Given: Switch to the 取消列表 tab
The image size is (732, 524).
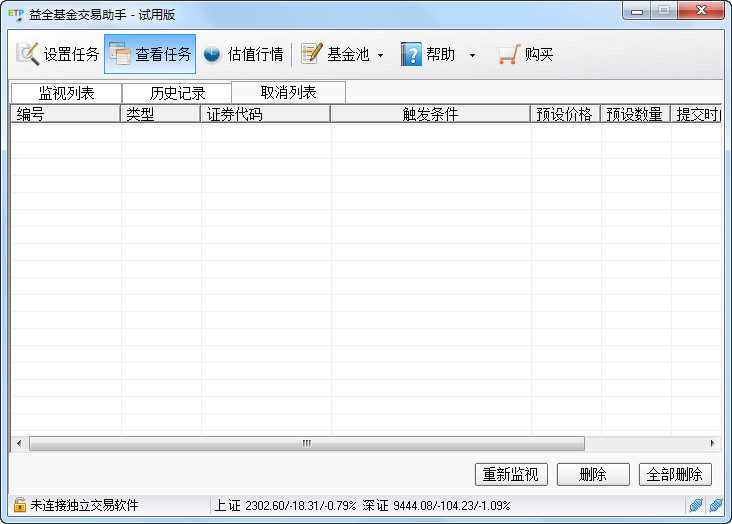Looking at the screenshot, I should tap(289, 92).
